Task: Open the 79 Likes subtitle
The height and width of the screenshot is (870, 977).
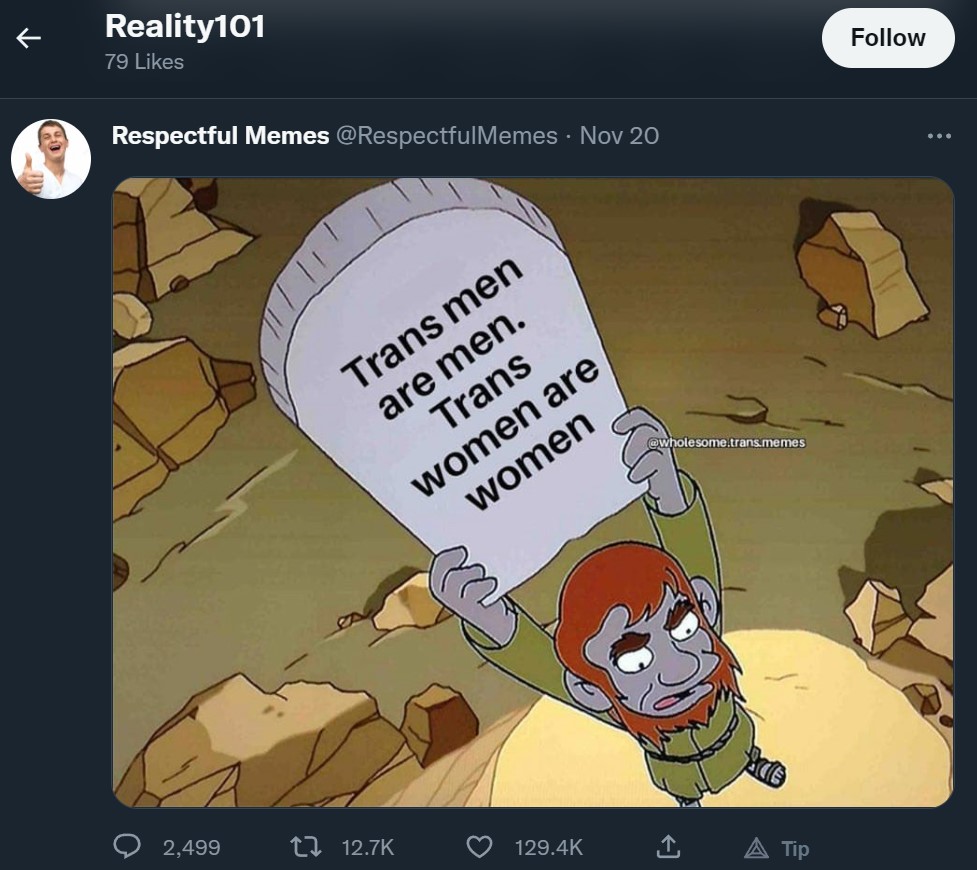Action: [x=145, y=62]
